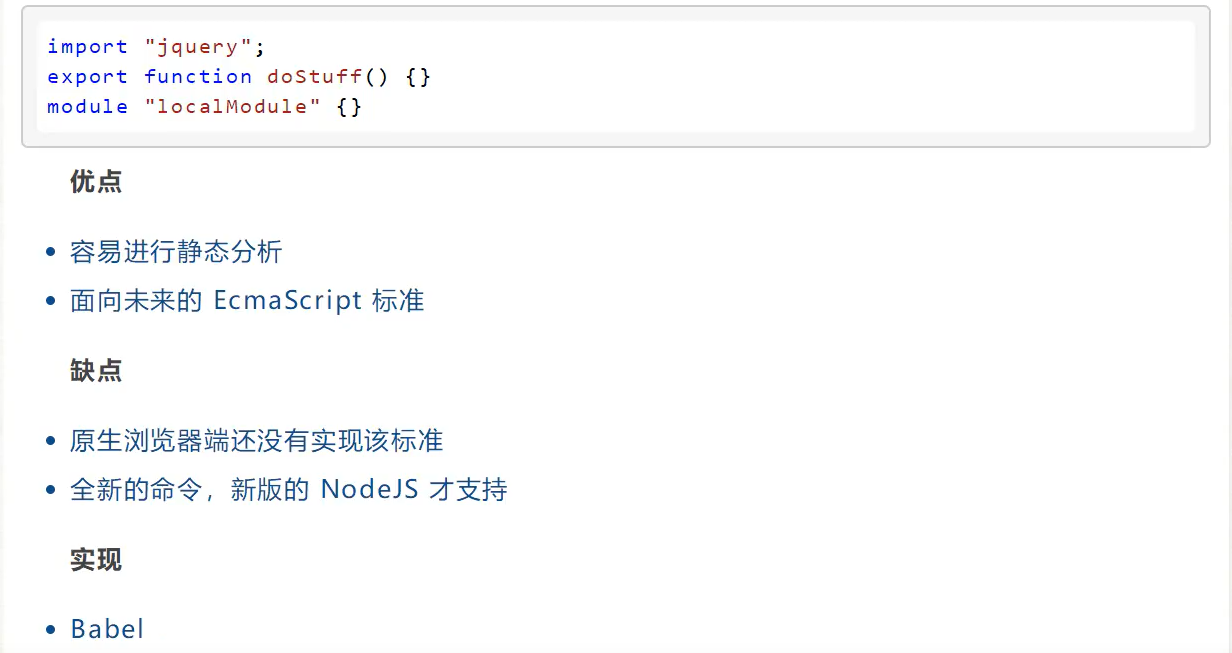
Task: Click the module keyword in the code block
Action: tap(87, 106)
